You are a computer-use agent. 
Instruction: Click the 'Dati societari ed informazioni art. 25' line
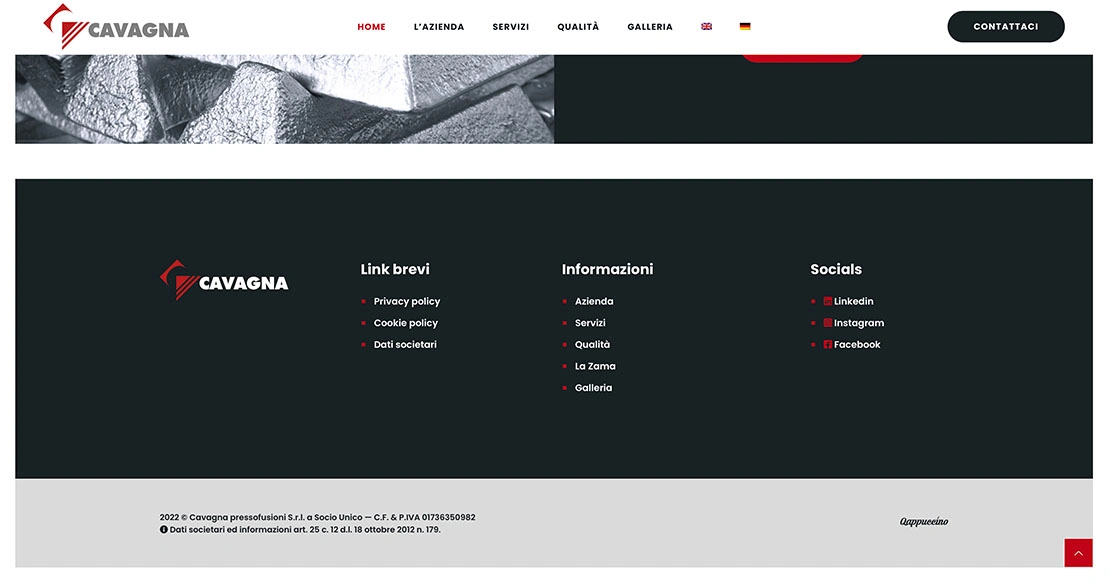[x=305, y=529]
